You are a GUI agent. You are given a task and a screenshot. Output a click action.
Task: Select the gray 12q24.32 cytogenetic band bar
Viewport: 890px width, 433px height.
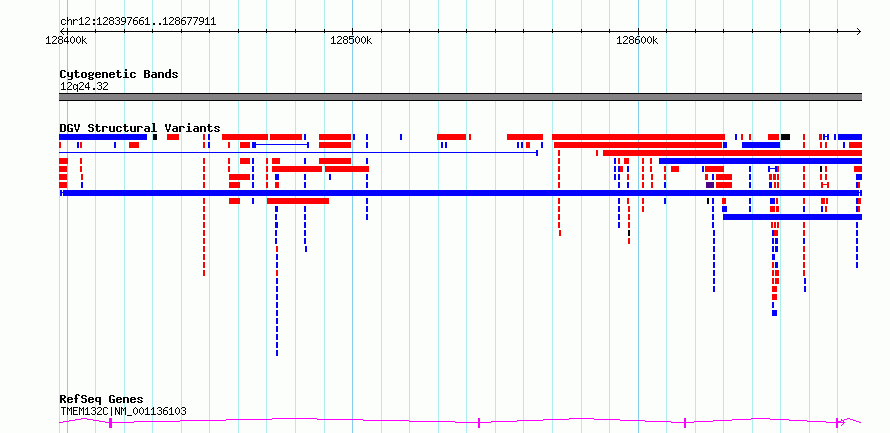pyautogui.click(x=460, y=97)
